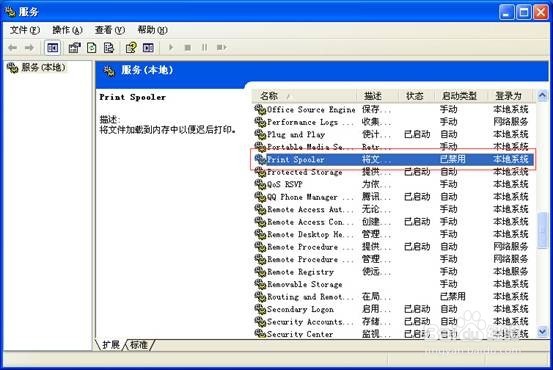Select the Print Spooler service name

pos(296,160)
